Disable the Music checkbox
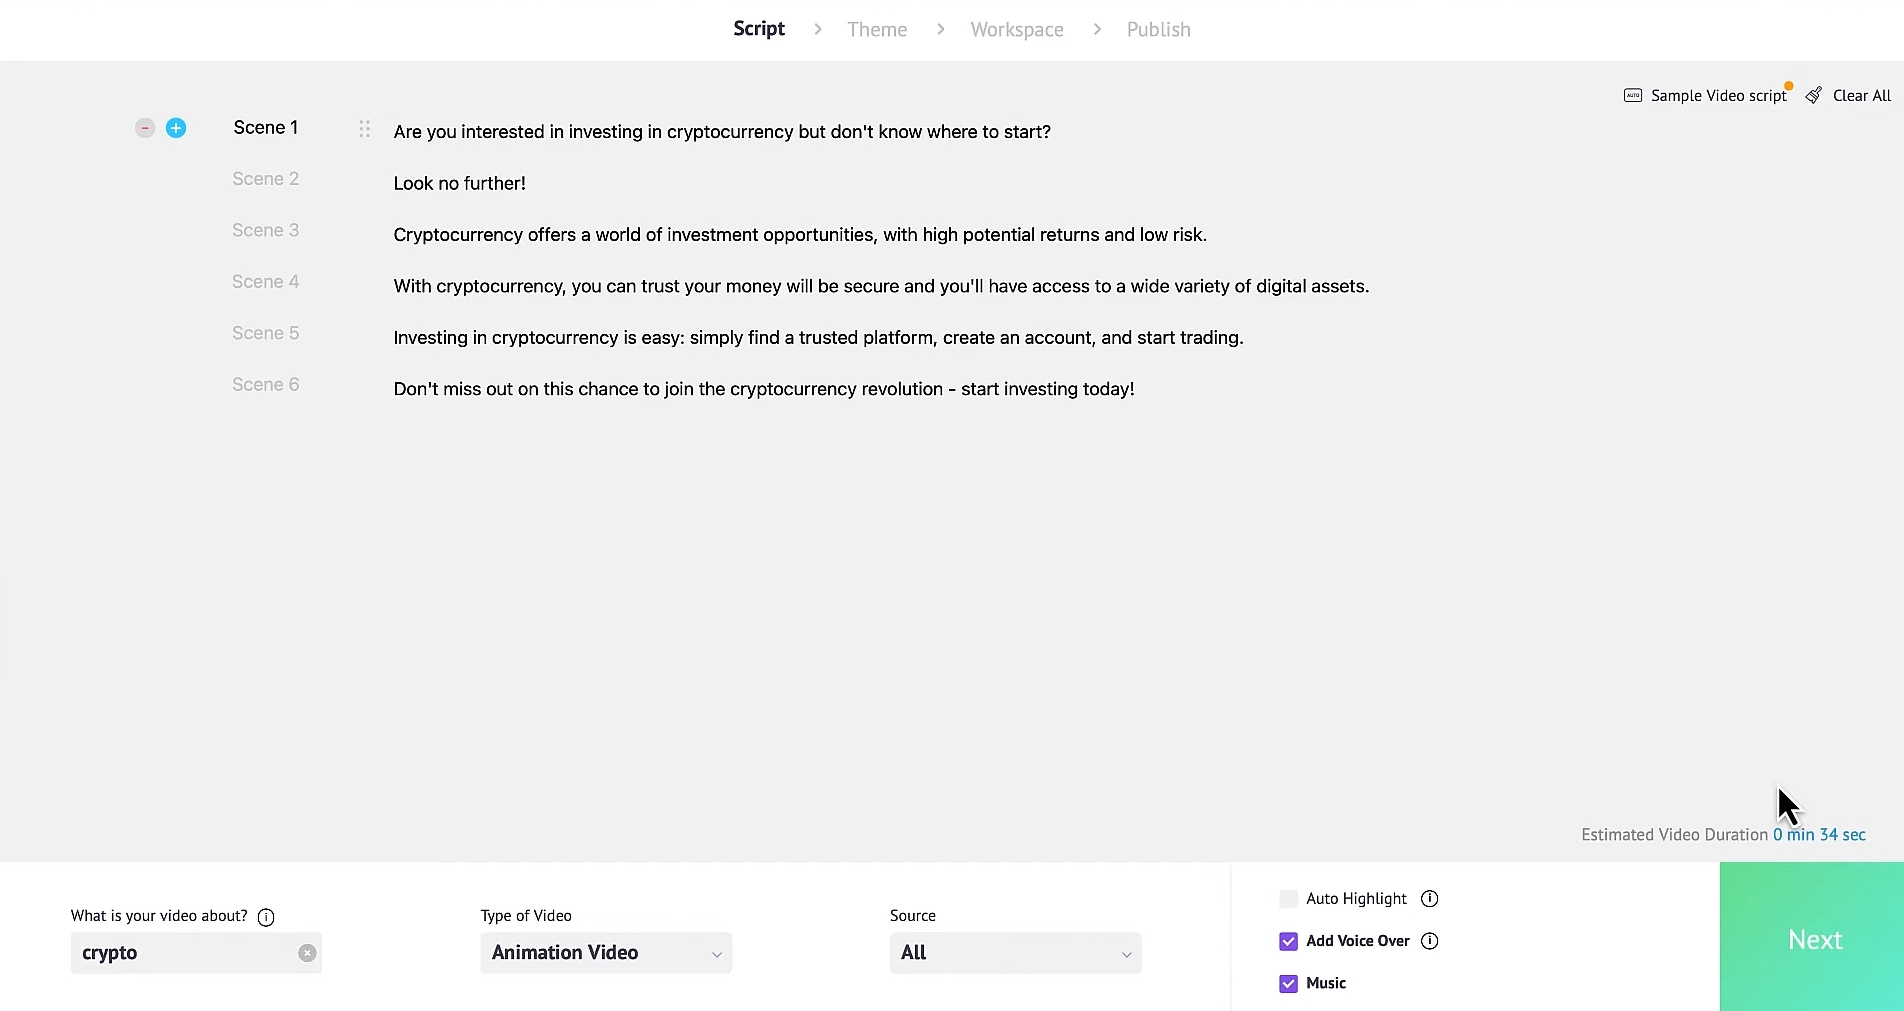 1288,983
